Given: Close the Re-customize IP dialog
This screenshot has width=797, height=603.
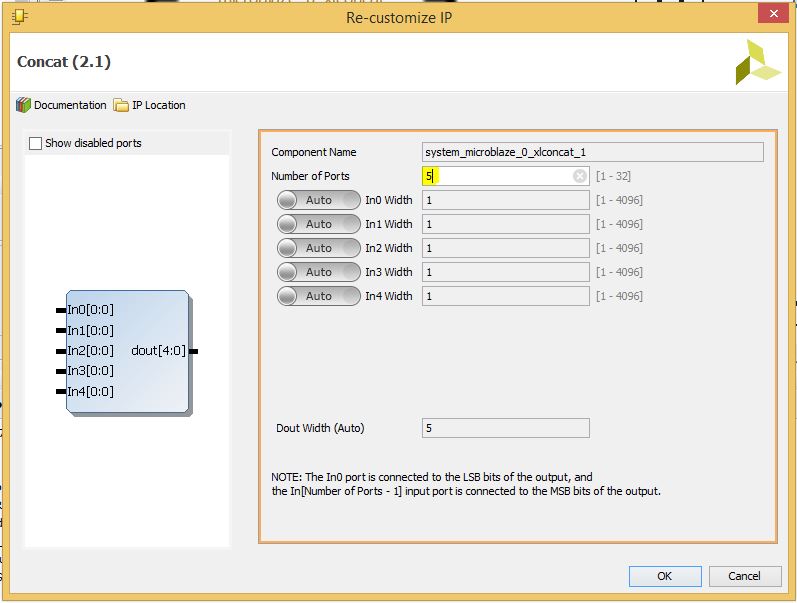Looking at the screenshot, I should (773, 14).
